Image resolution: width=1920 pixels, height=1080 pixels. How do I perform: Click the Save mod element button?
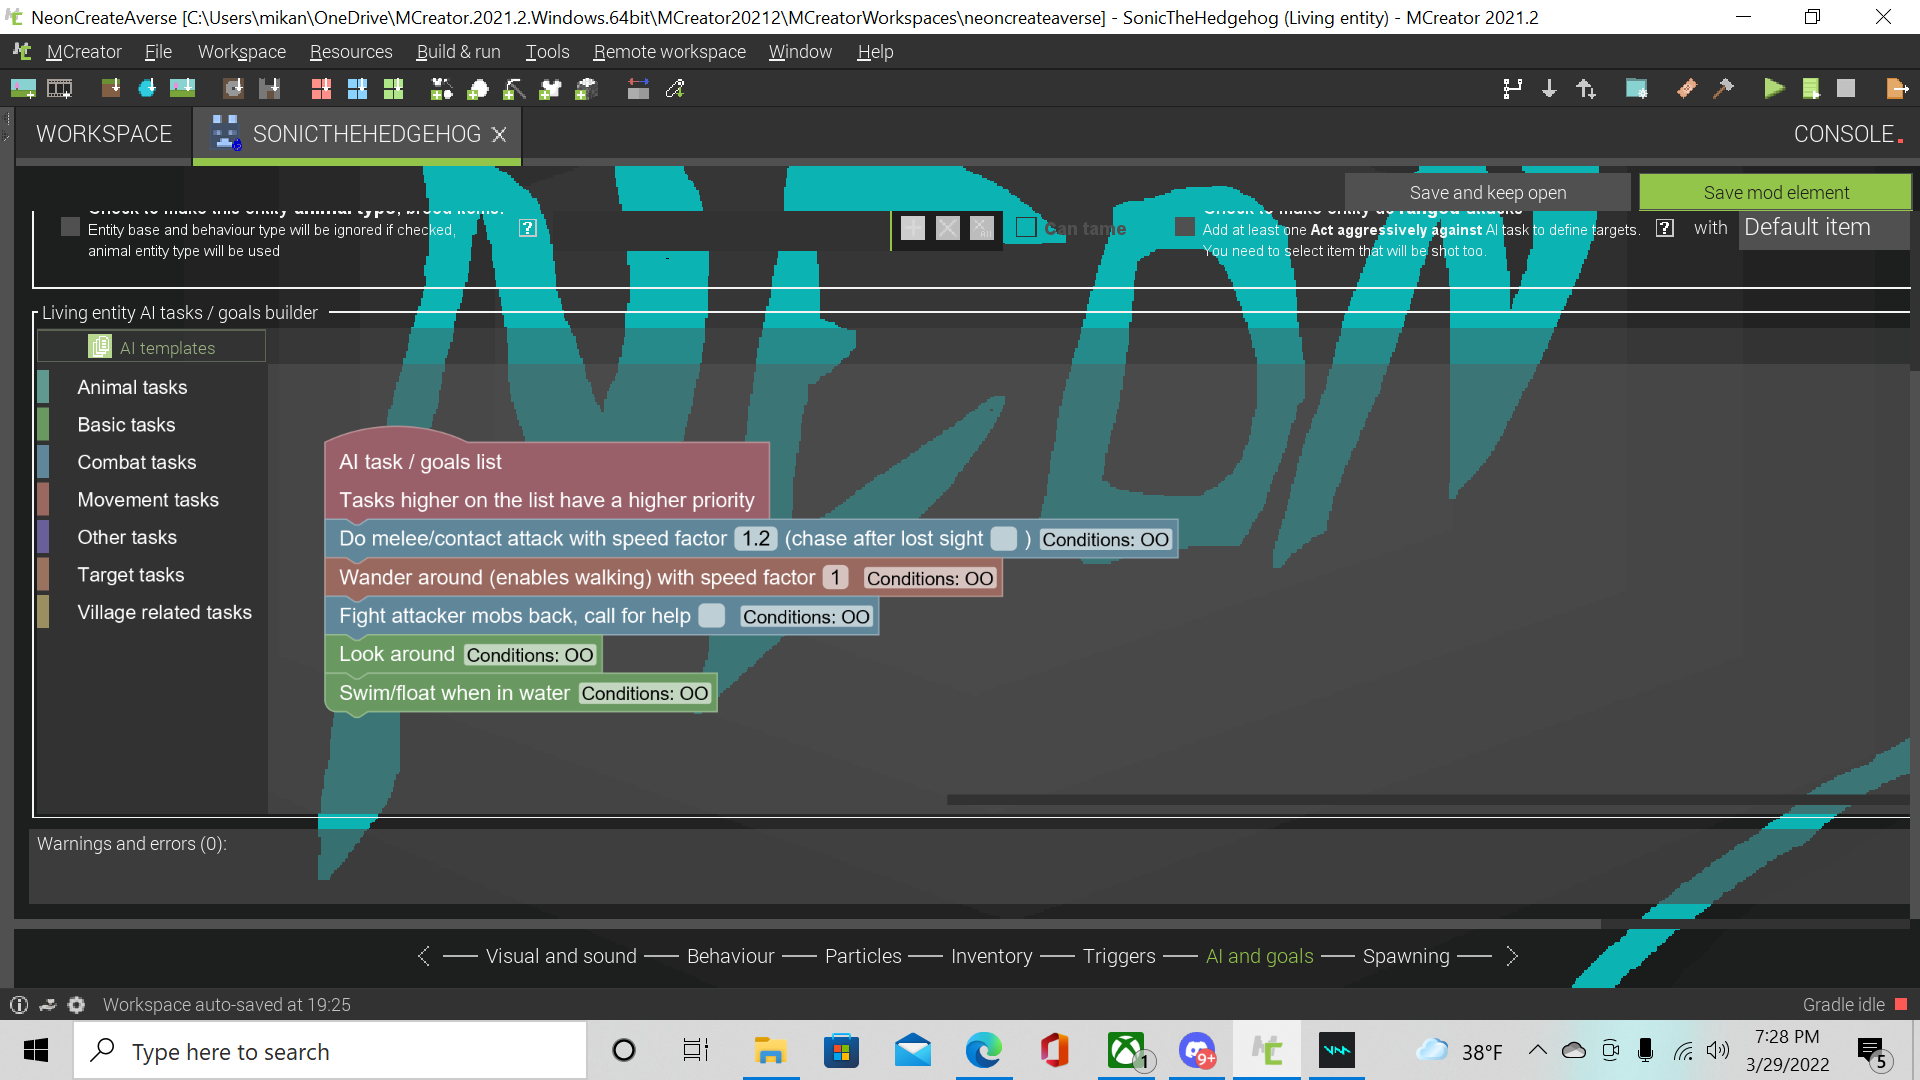click(x=1775, y=191)
